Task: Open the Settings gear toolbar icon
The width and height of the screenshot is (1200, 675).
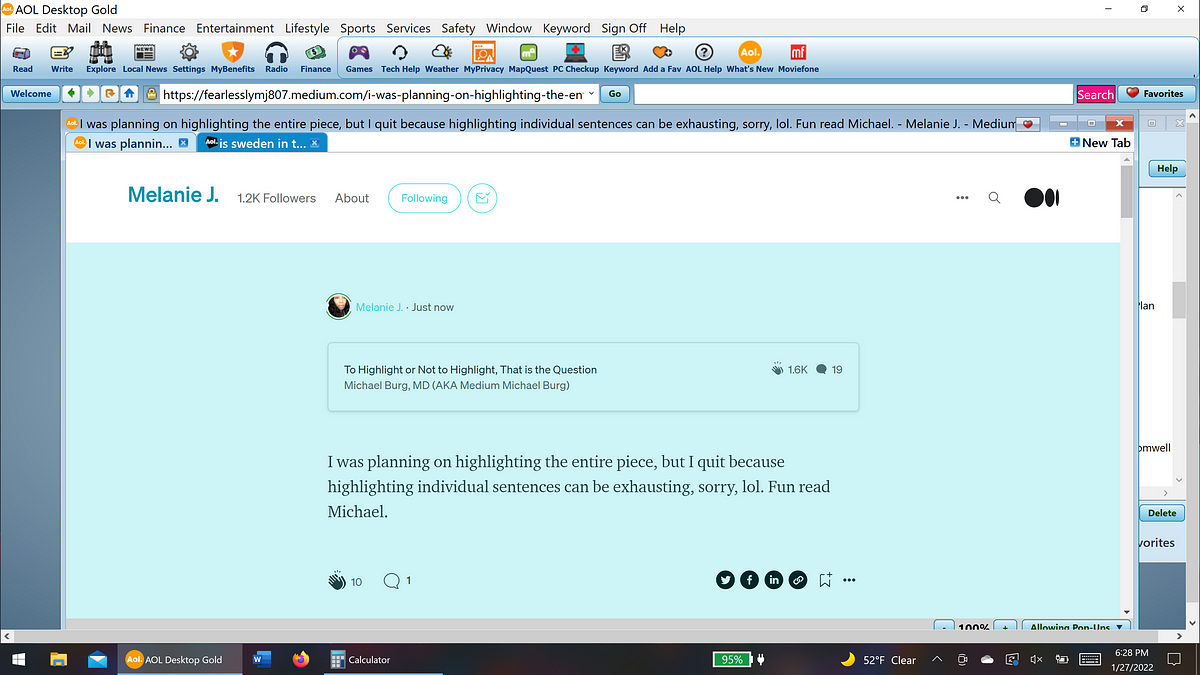Action: click(x=188, y=57)
